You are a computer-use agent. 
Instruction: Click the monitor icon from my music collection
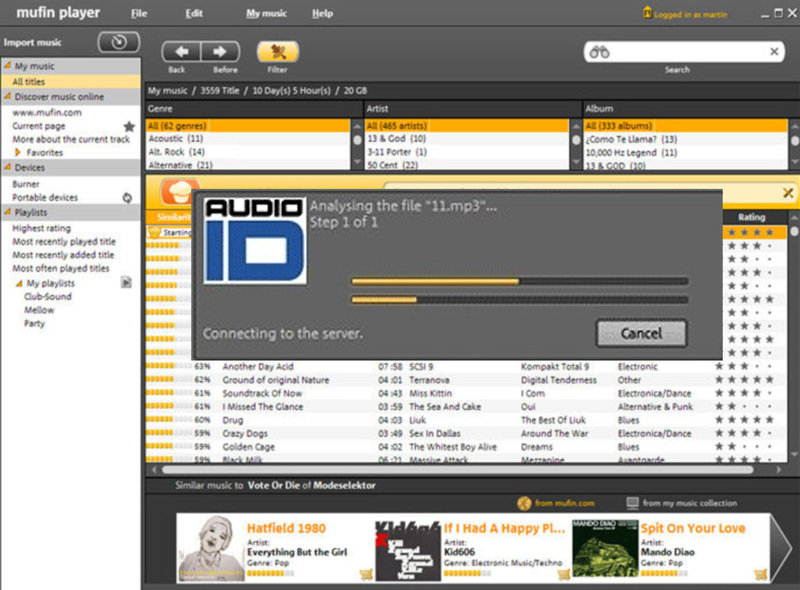[x=632, y=503]
